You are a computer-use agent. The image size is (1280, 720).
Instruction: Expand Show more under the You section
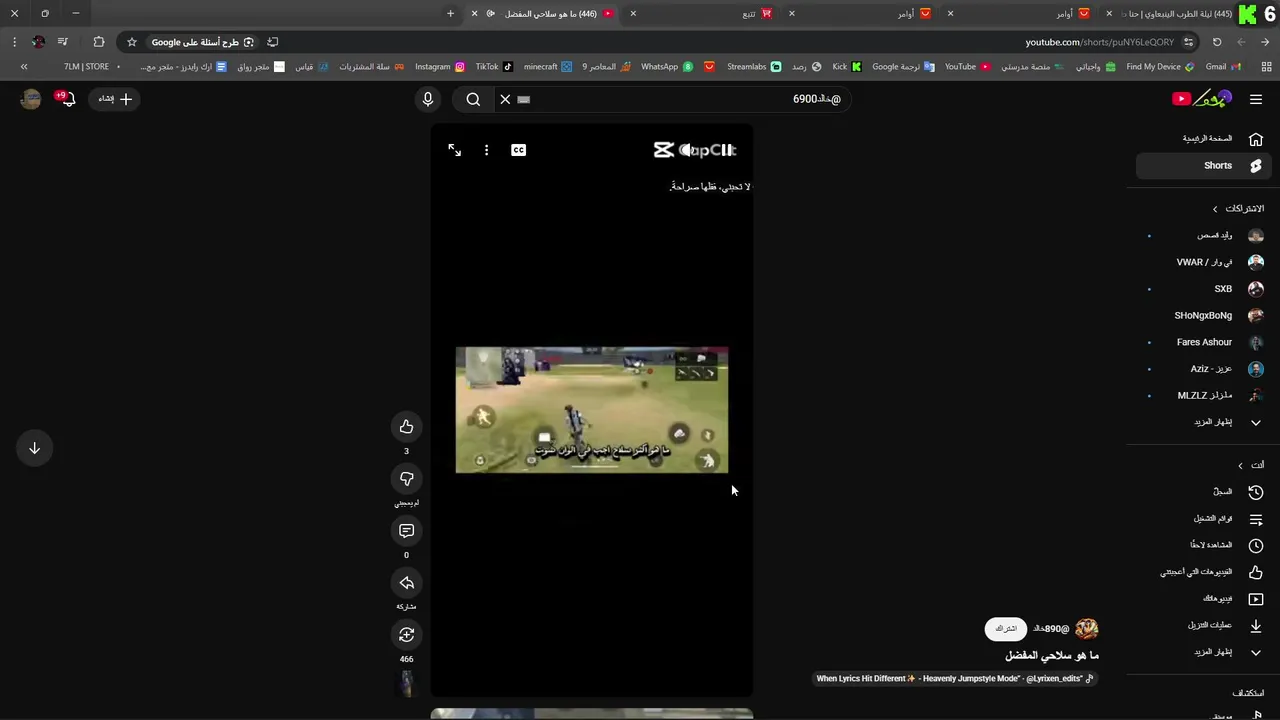pos(1203,652)
